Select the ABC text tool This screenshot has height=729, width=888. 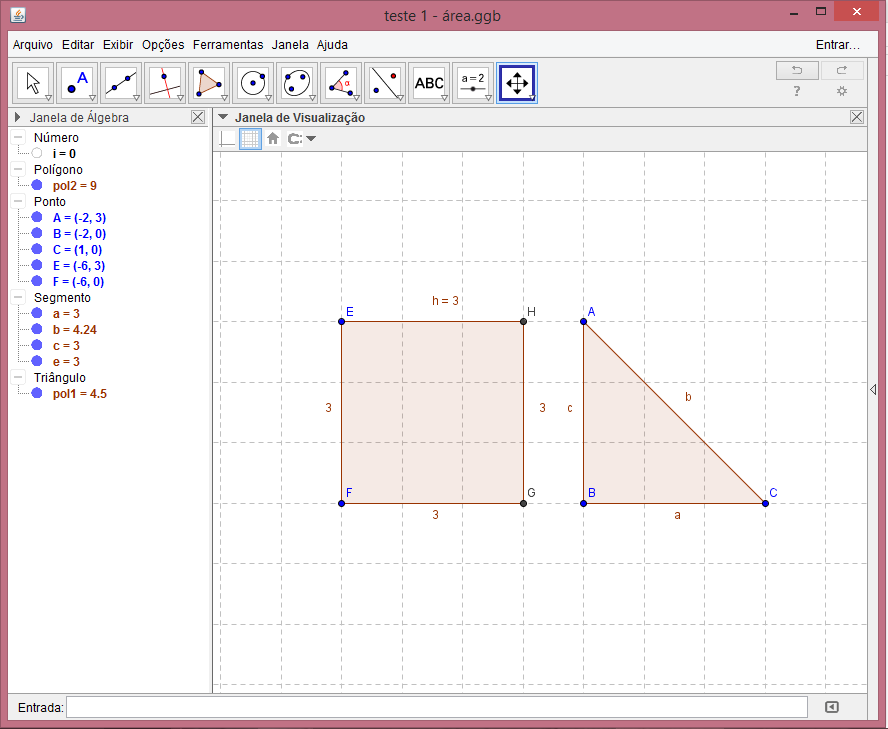point(429,83)
